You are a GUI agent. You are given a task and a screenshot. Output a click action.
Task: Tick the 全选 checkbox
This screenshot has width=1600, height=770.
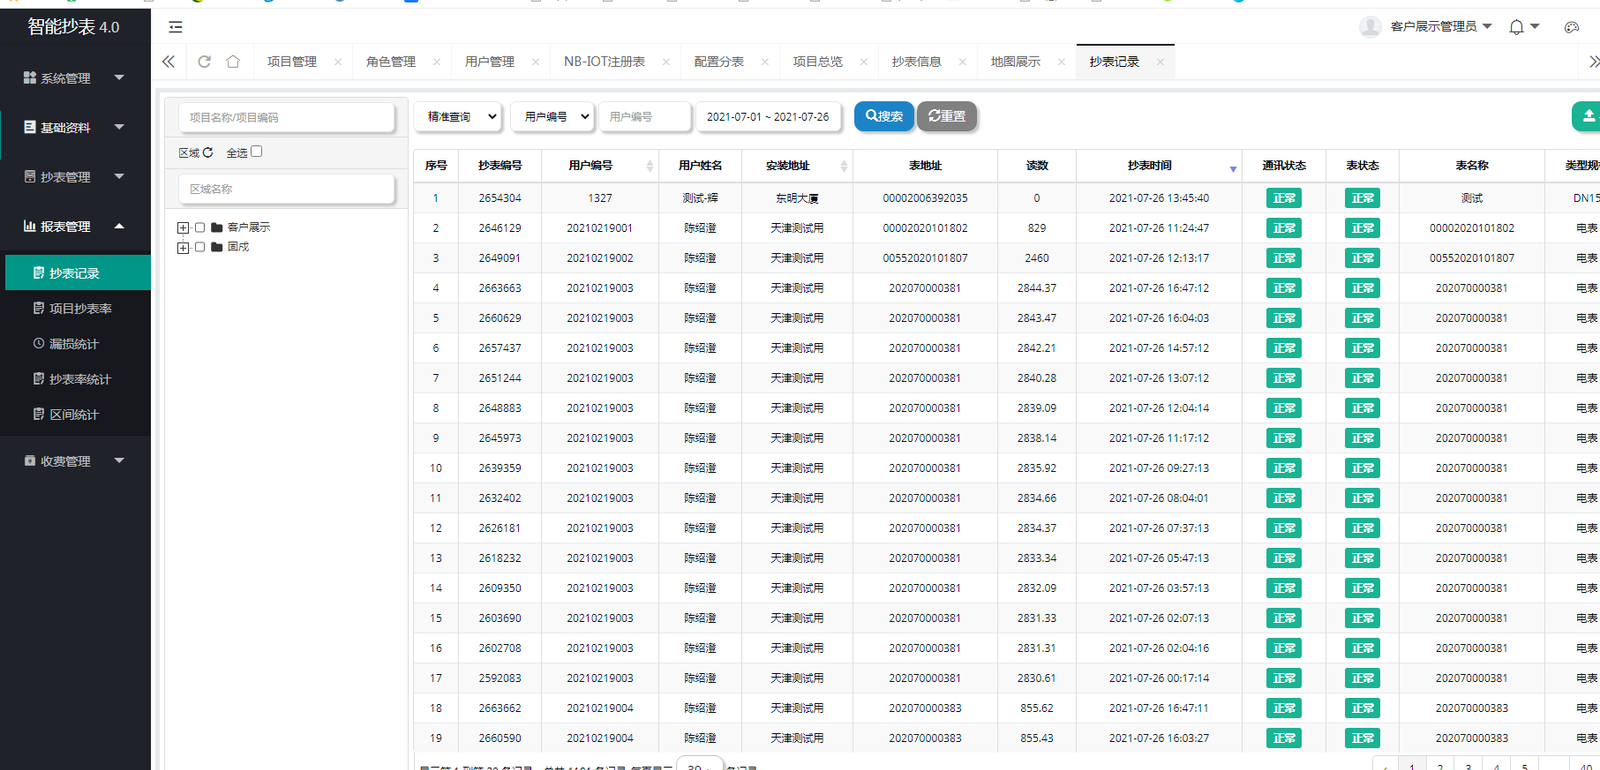tap(256, 152)
